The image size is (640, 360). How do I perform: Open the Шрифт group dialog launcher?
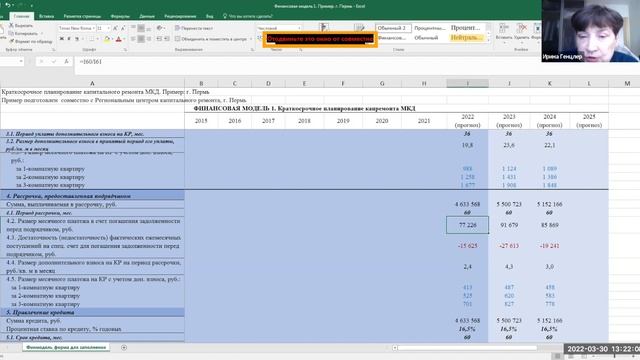pyautogui.click(x=125, y=50)
